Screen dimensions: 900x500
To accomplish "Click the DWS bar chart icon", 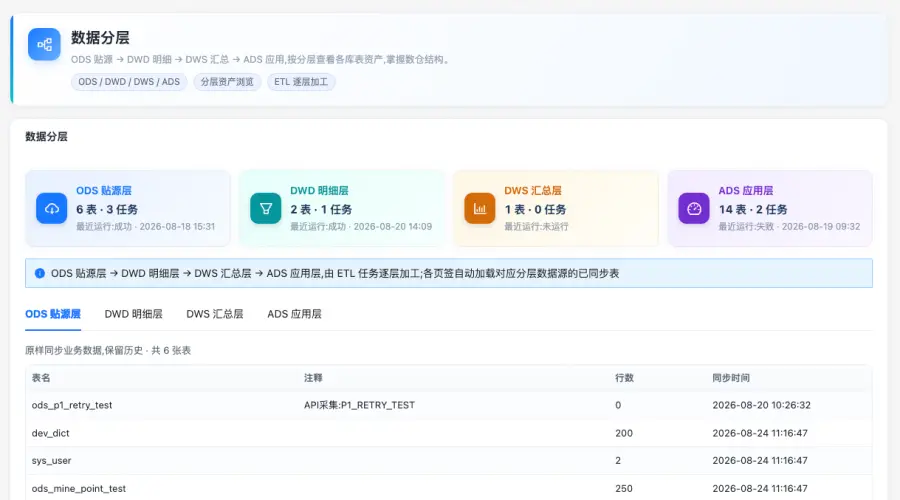I will [x=480, y=208].
